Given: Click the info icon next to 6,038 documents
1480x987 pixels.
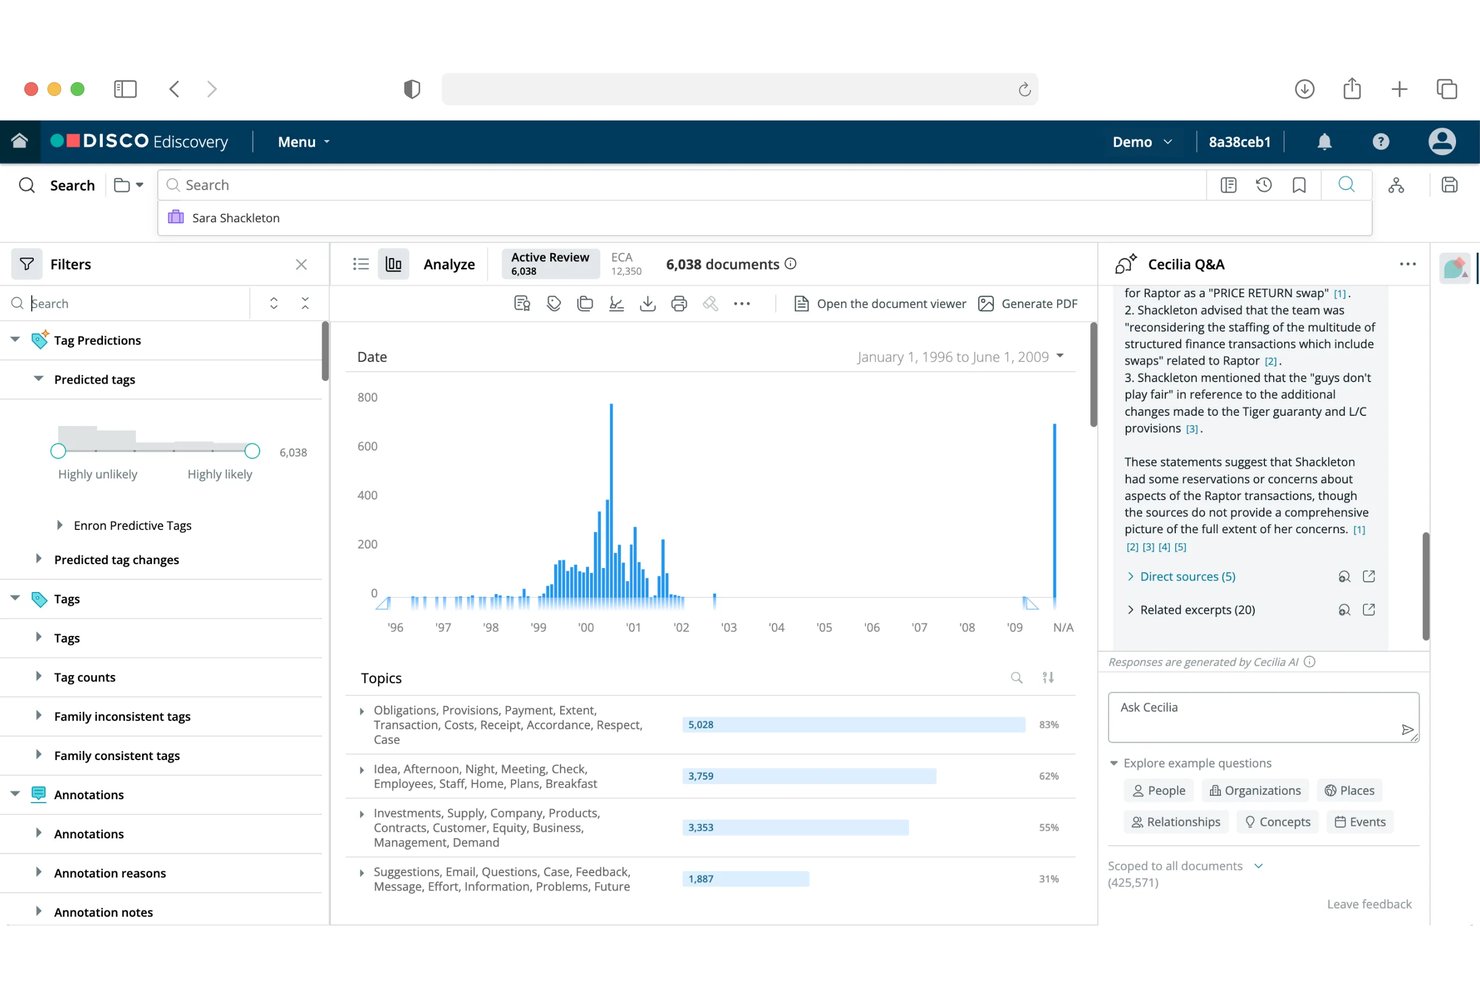Looking at the screenshot, I should point(791,264).
